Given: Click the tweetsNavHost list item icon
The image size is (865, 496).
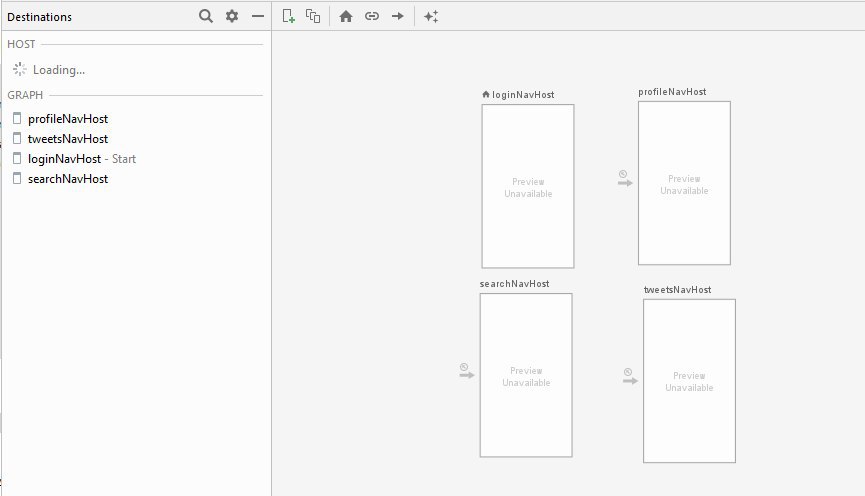Looking at the screenshot, I should point(17,138).
